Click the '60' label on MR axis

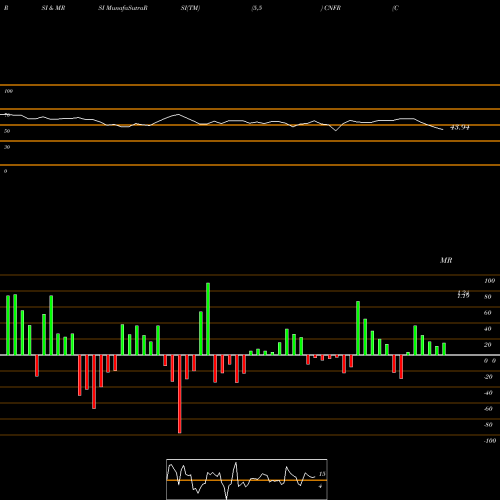tap(488, 313)
